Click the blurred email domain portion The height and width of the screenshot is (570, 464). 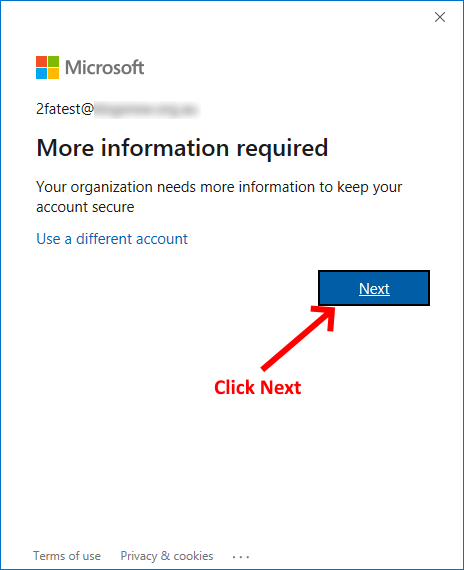[147, 109]
